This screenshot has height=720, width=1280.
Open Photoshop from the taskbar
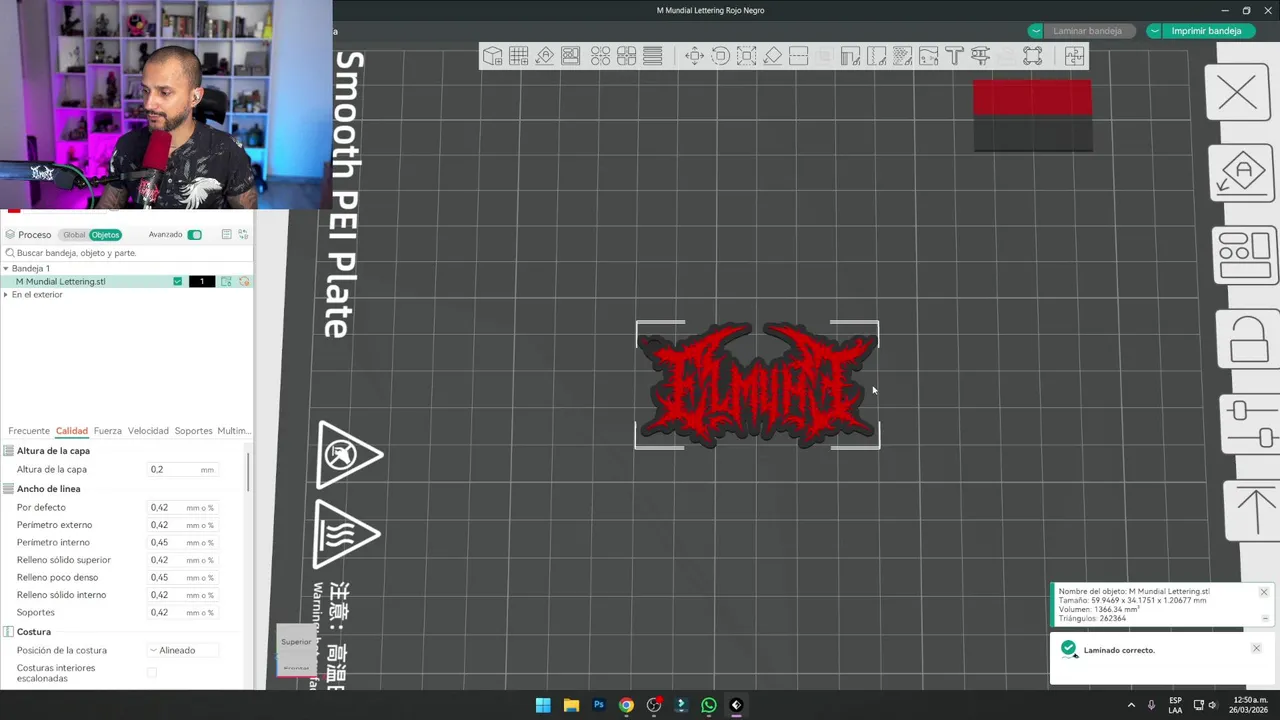coord(599,705)
